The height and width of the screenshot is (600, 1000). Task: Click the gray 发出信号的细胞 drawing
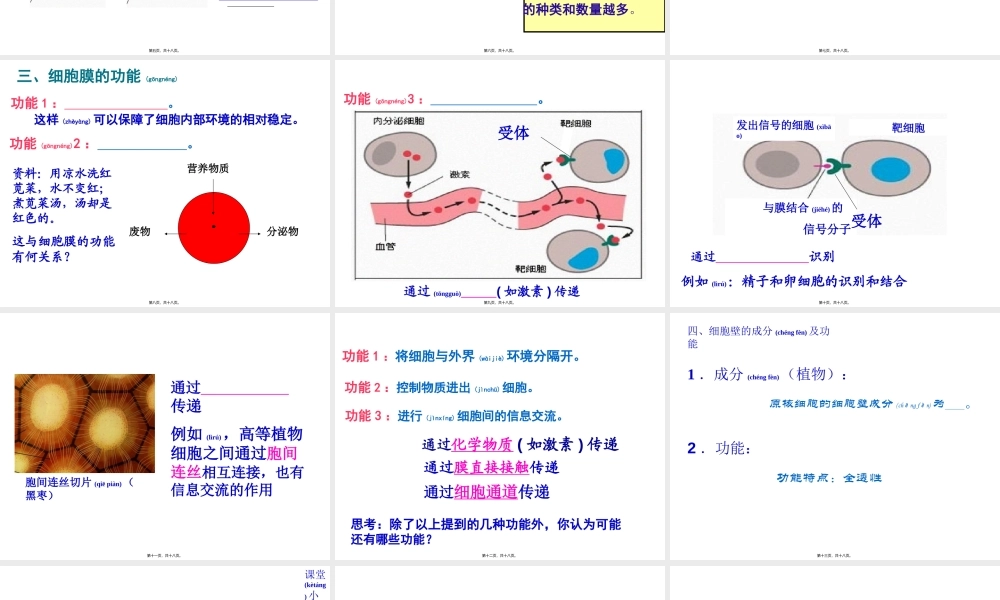(x=780, y=165)
